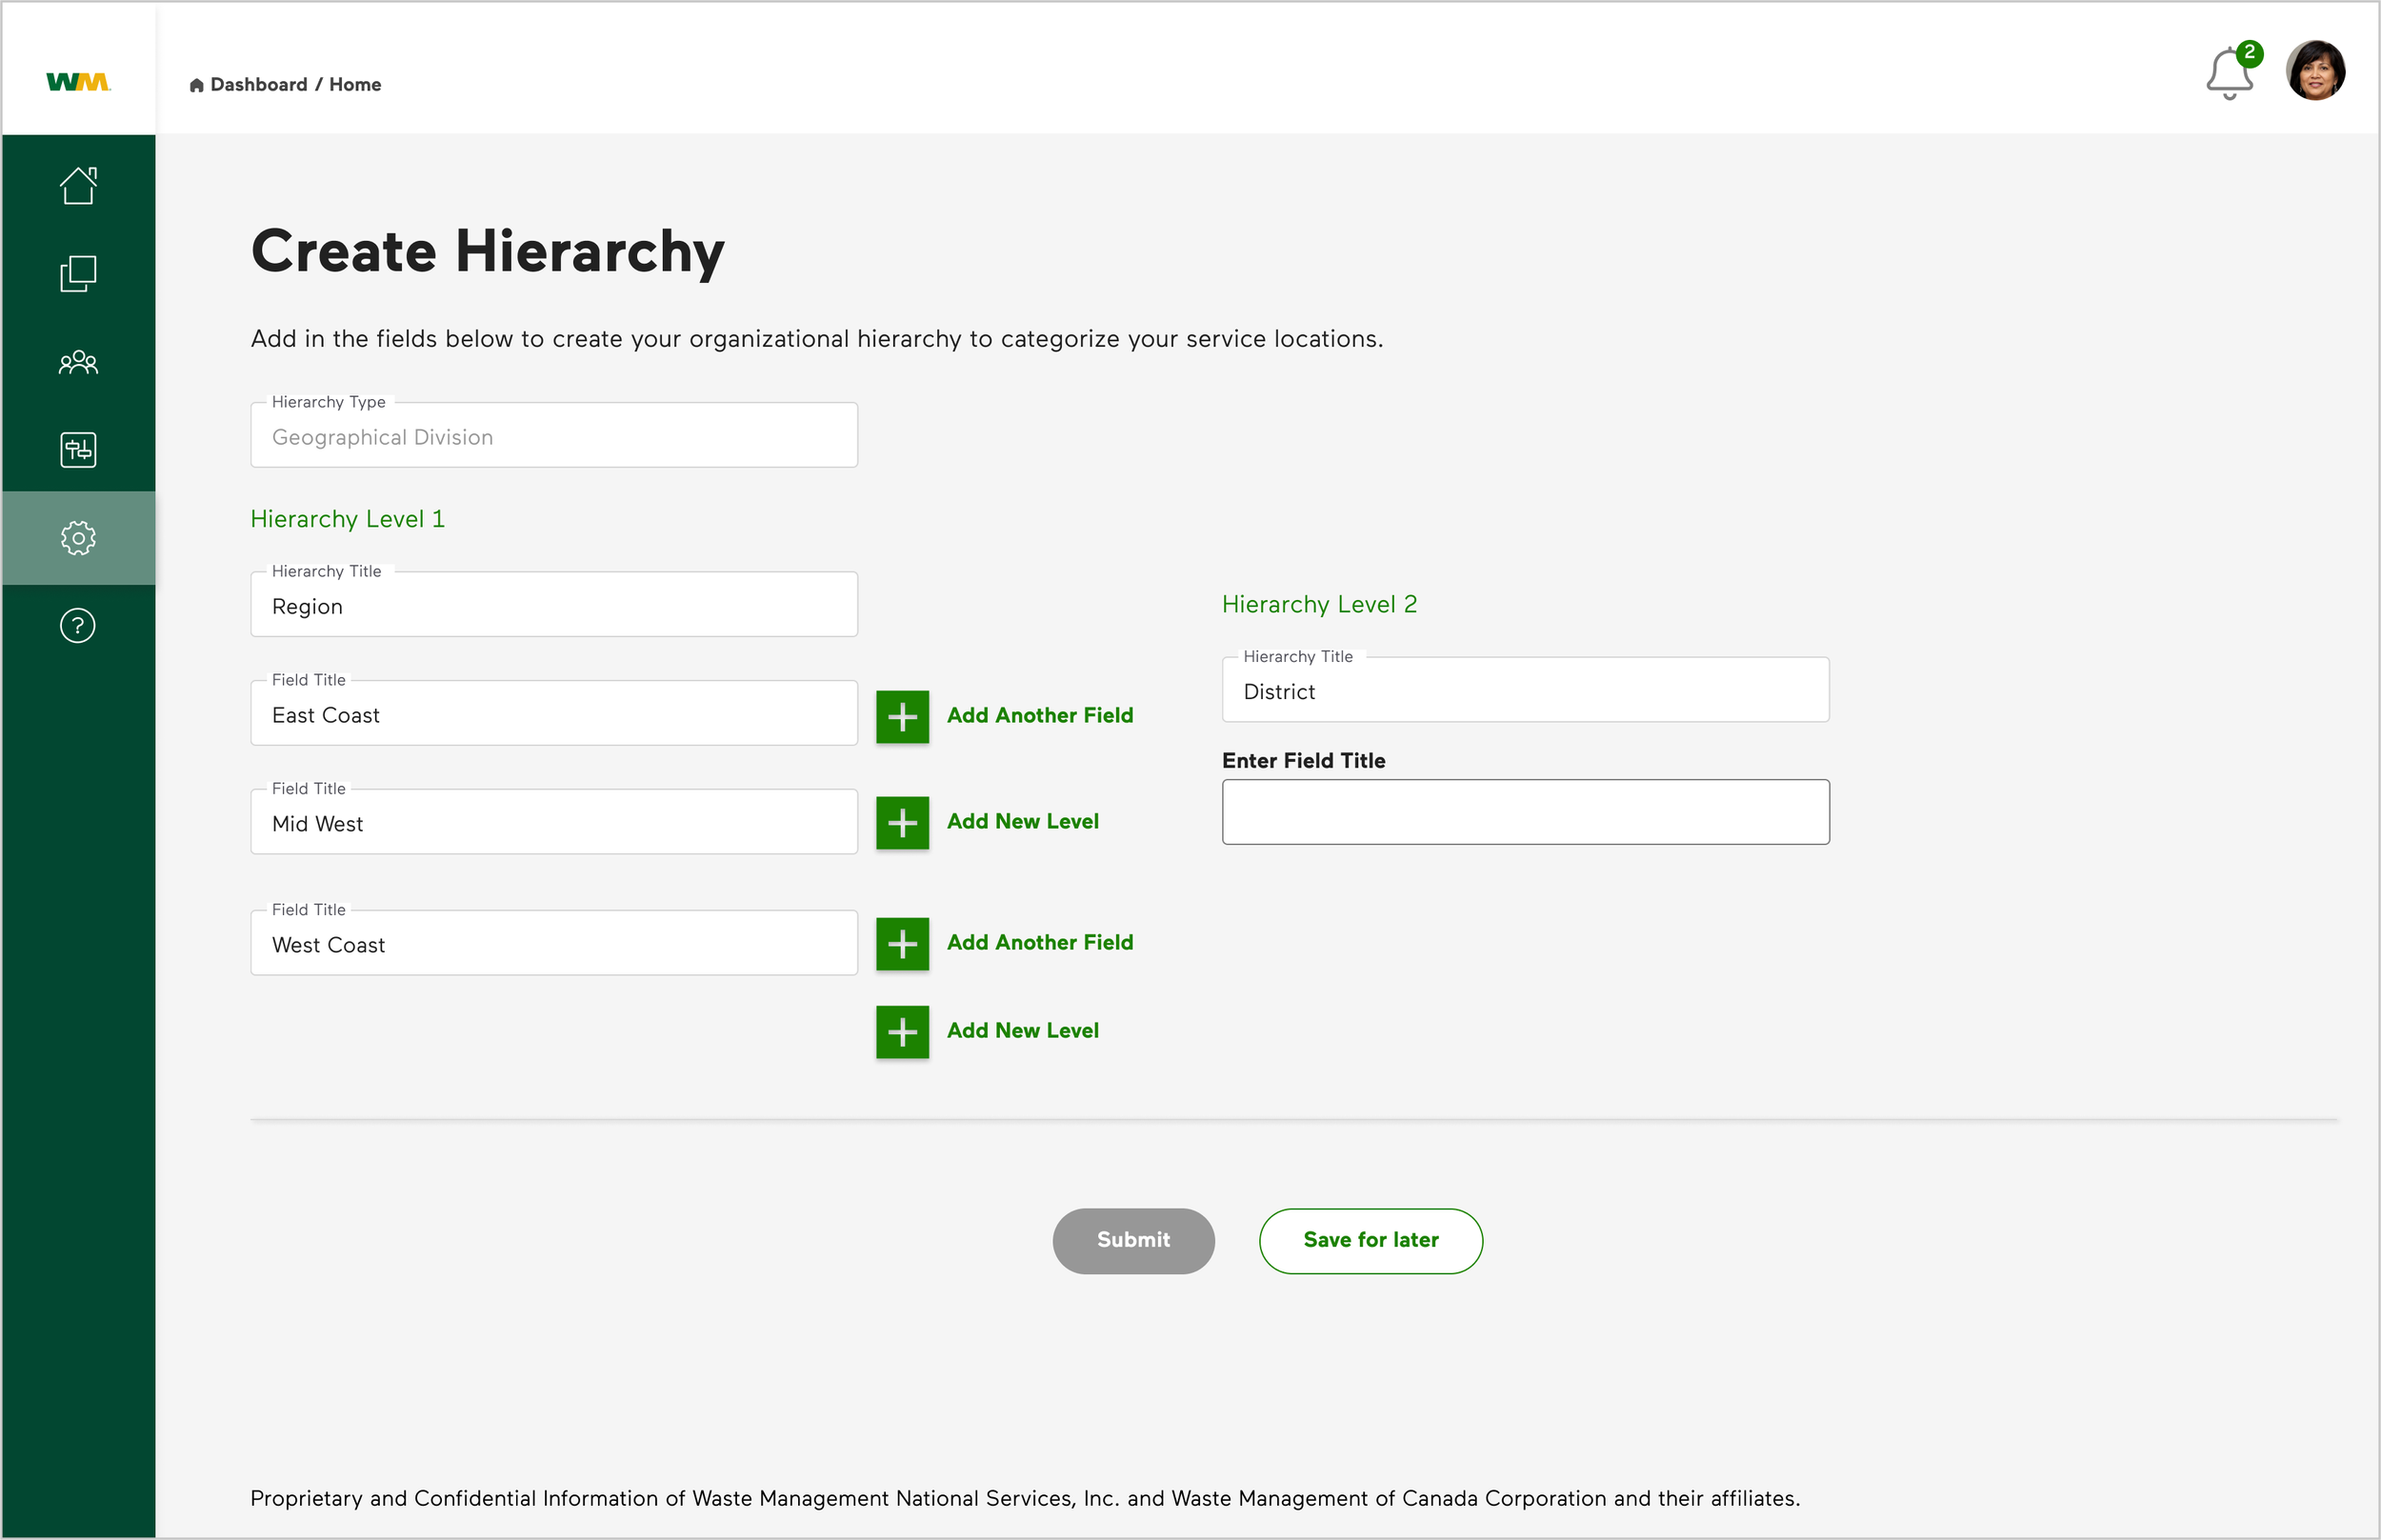The width and height of the screenshot is (2381, 1540).
Task: Click the Home breadcrumb item
Action: (355, 85)
